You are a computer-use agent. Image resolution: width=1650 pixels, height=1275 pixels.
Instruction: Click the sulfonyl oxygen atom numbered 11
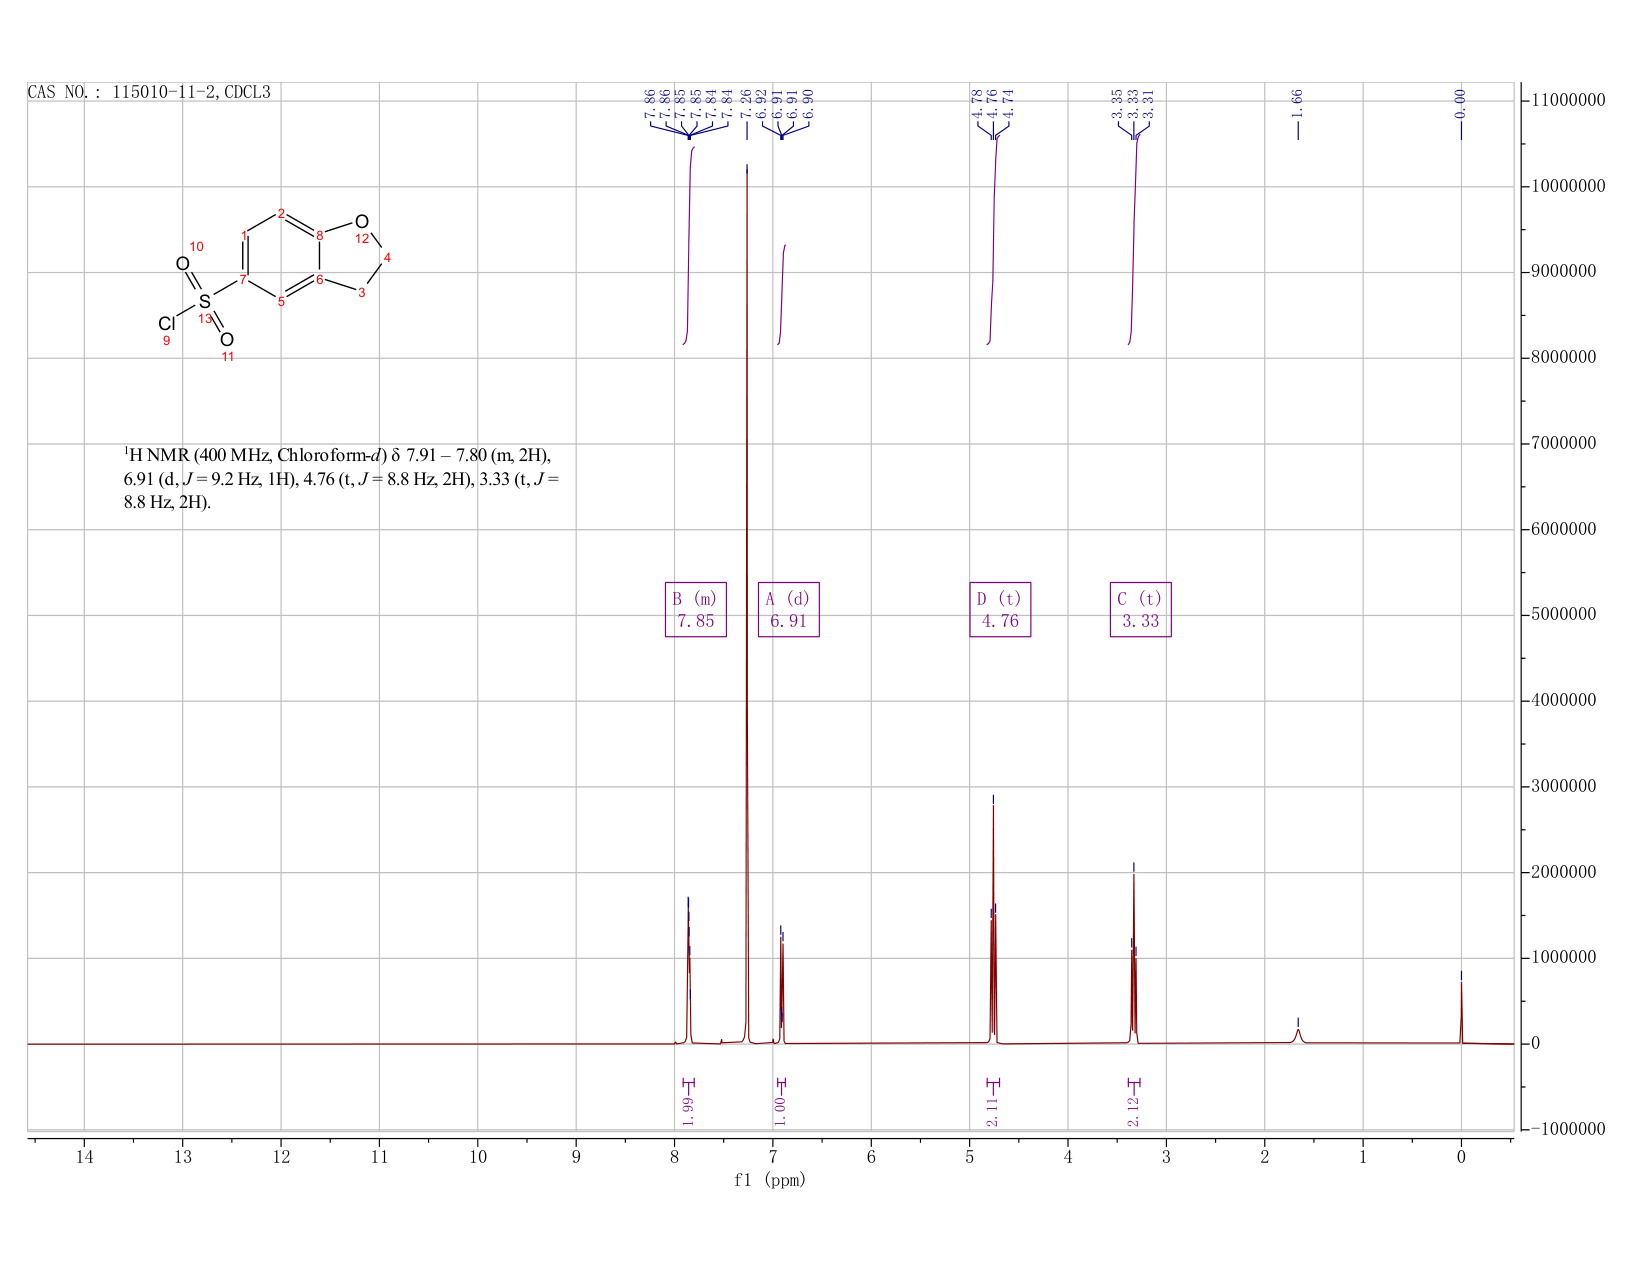[x=227, y=340]
